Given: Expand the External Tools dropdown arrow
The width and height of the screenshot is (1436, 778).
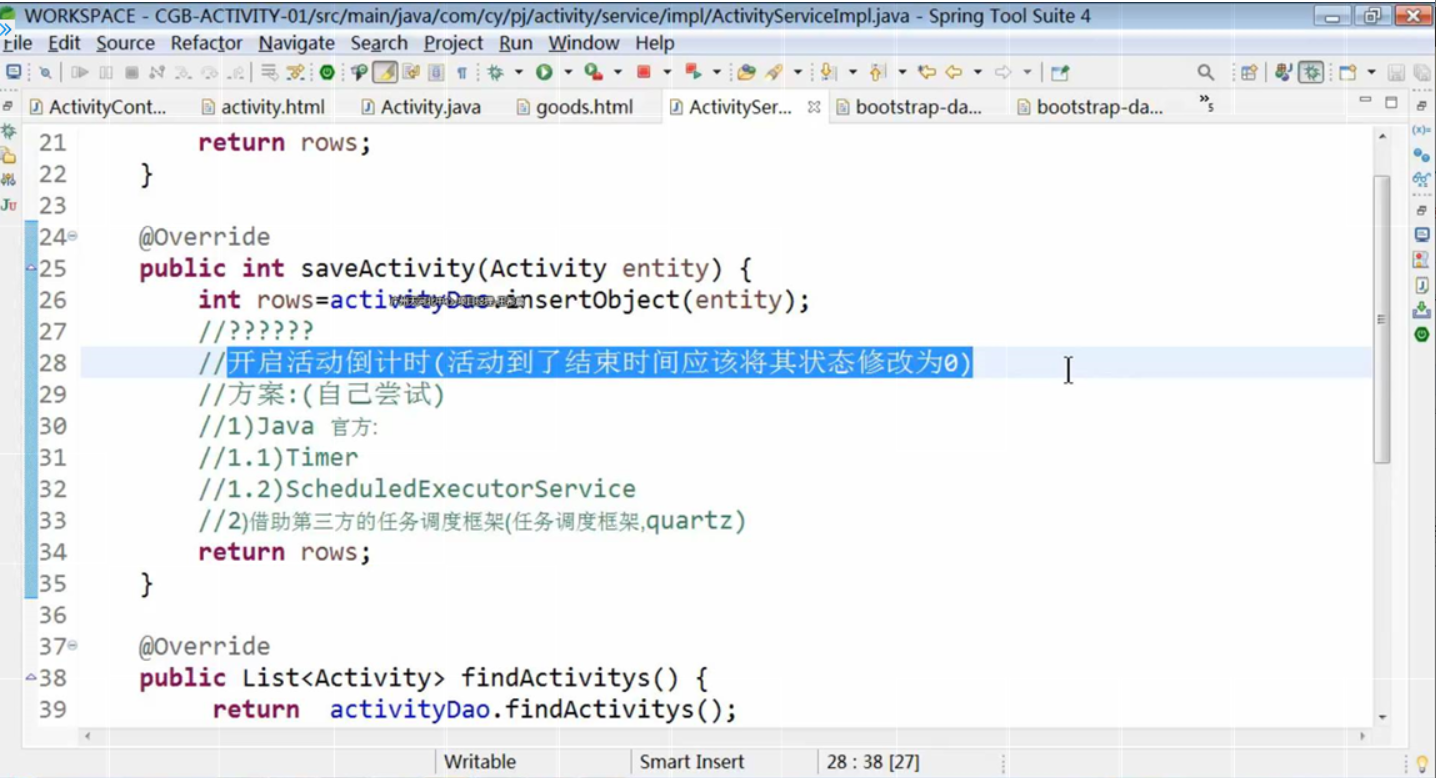Looking at the screenshot, I should 617,72.
